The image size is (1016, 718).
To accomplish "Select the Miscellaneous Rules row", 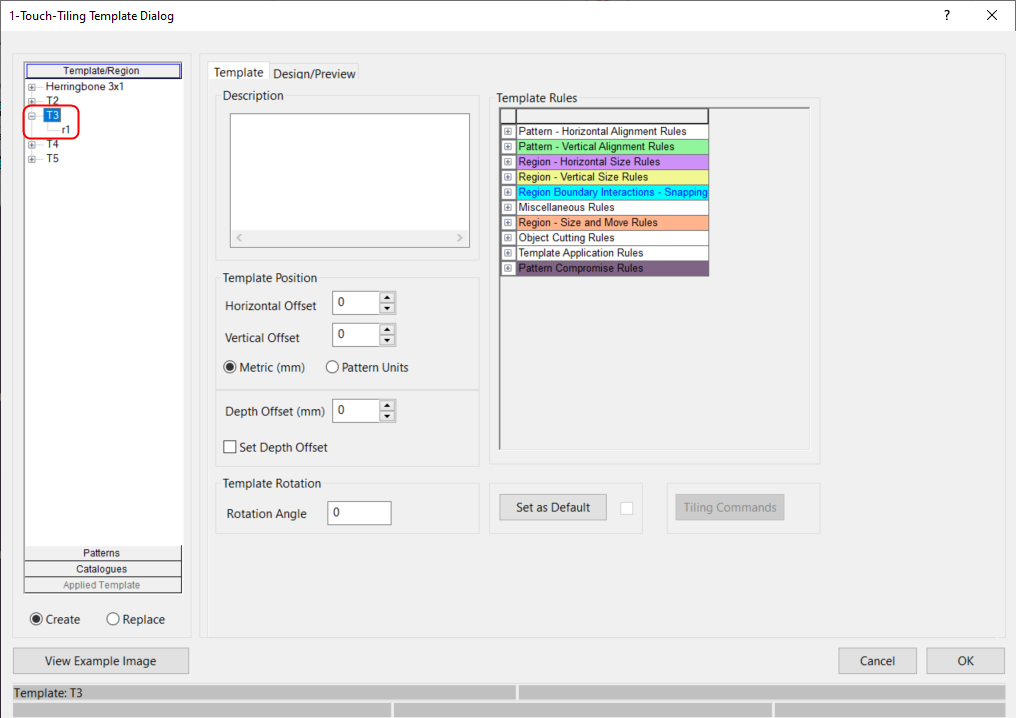I will click(x=612, y=207).
